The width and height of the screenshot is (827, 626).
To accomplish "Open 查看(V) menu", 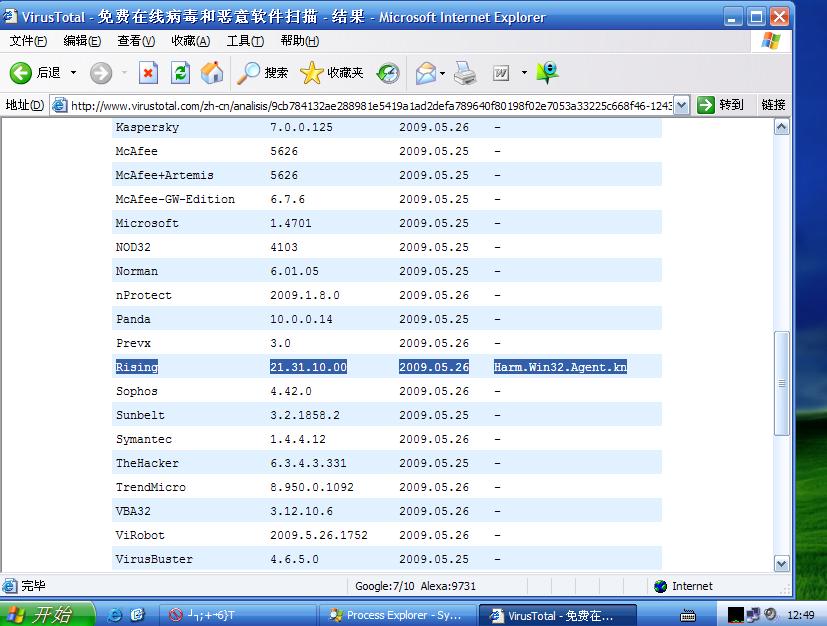I will click(x=136, y=41).
